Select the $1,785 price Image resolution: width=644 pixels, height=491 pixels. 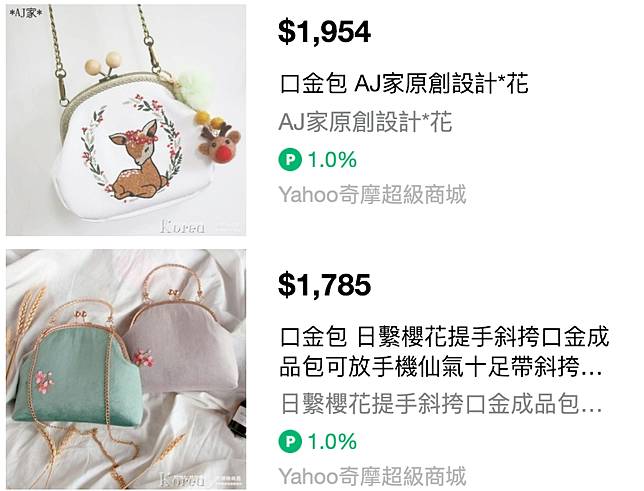point(324,285)
